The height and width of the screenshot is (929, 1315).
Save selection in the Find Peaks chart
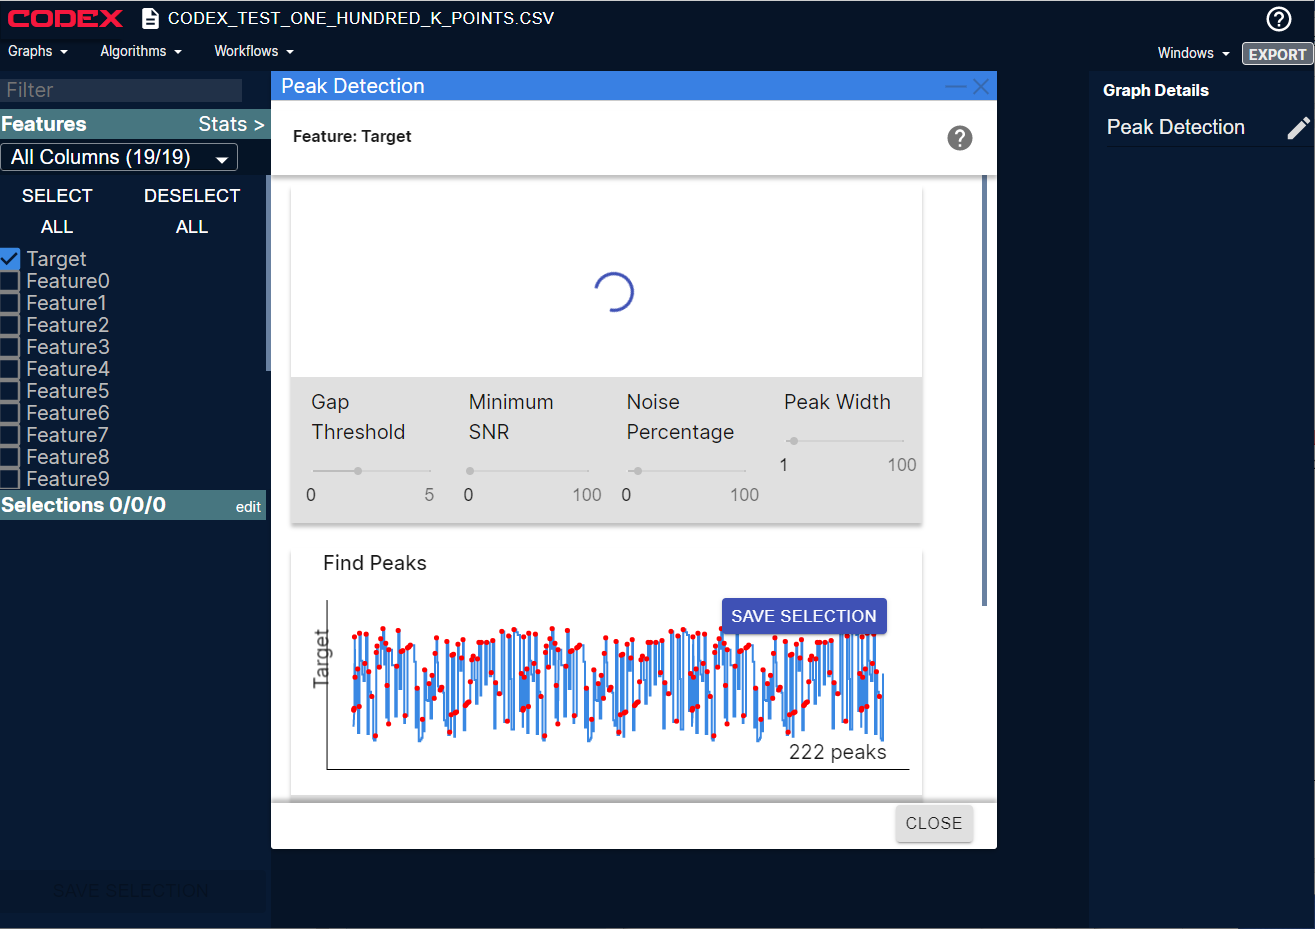click(804, 616)
